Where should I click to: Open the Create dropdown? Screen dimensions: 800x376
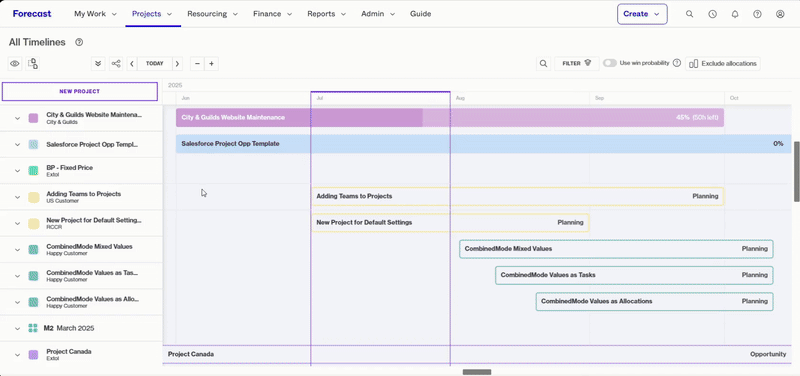[642, 14]
